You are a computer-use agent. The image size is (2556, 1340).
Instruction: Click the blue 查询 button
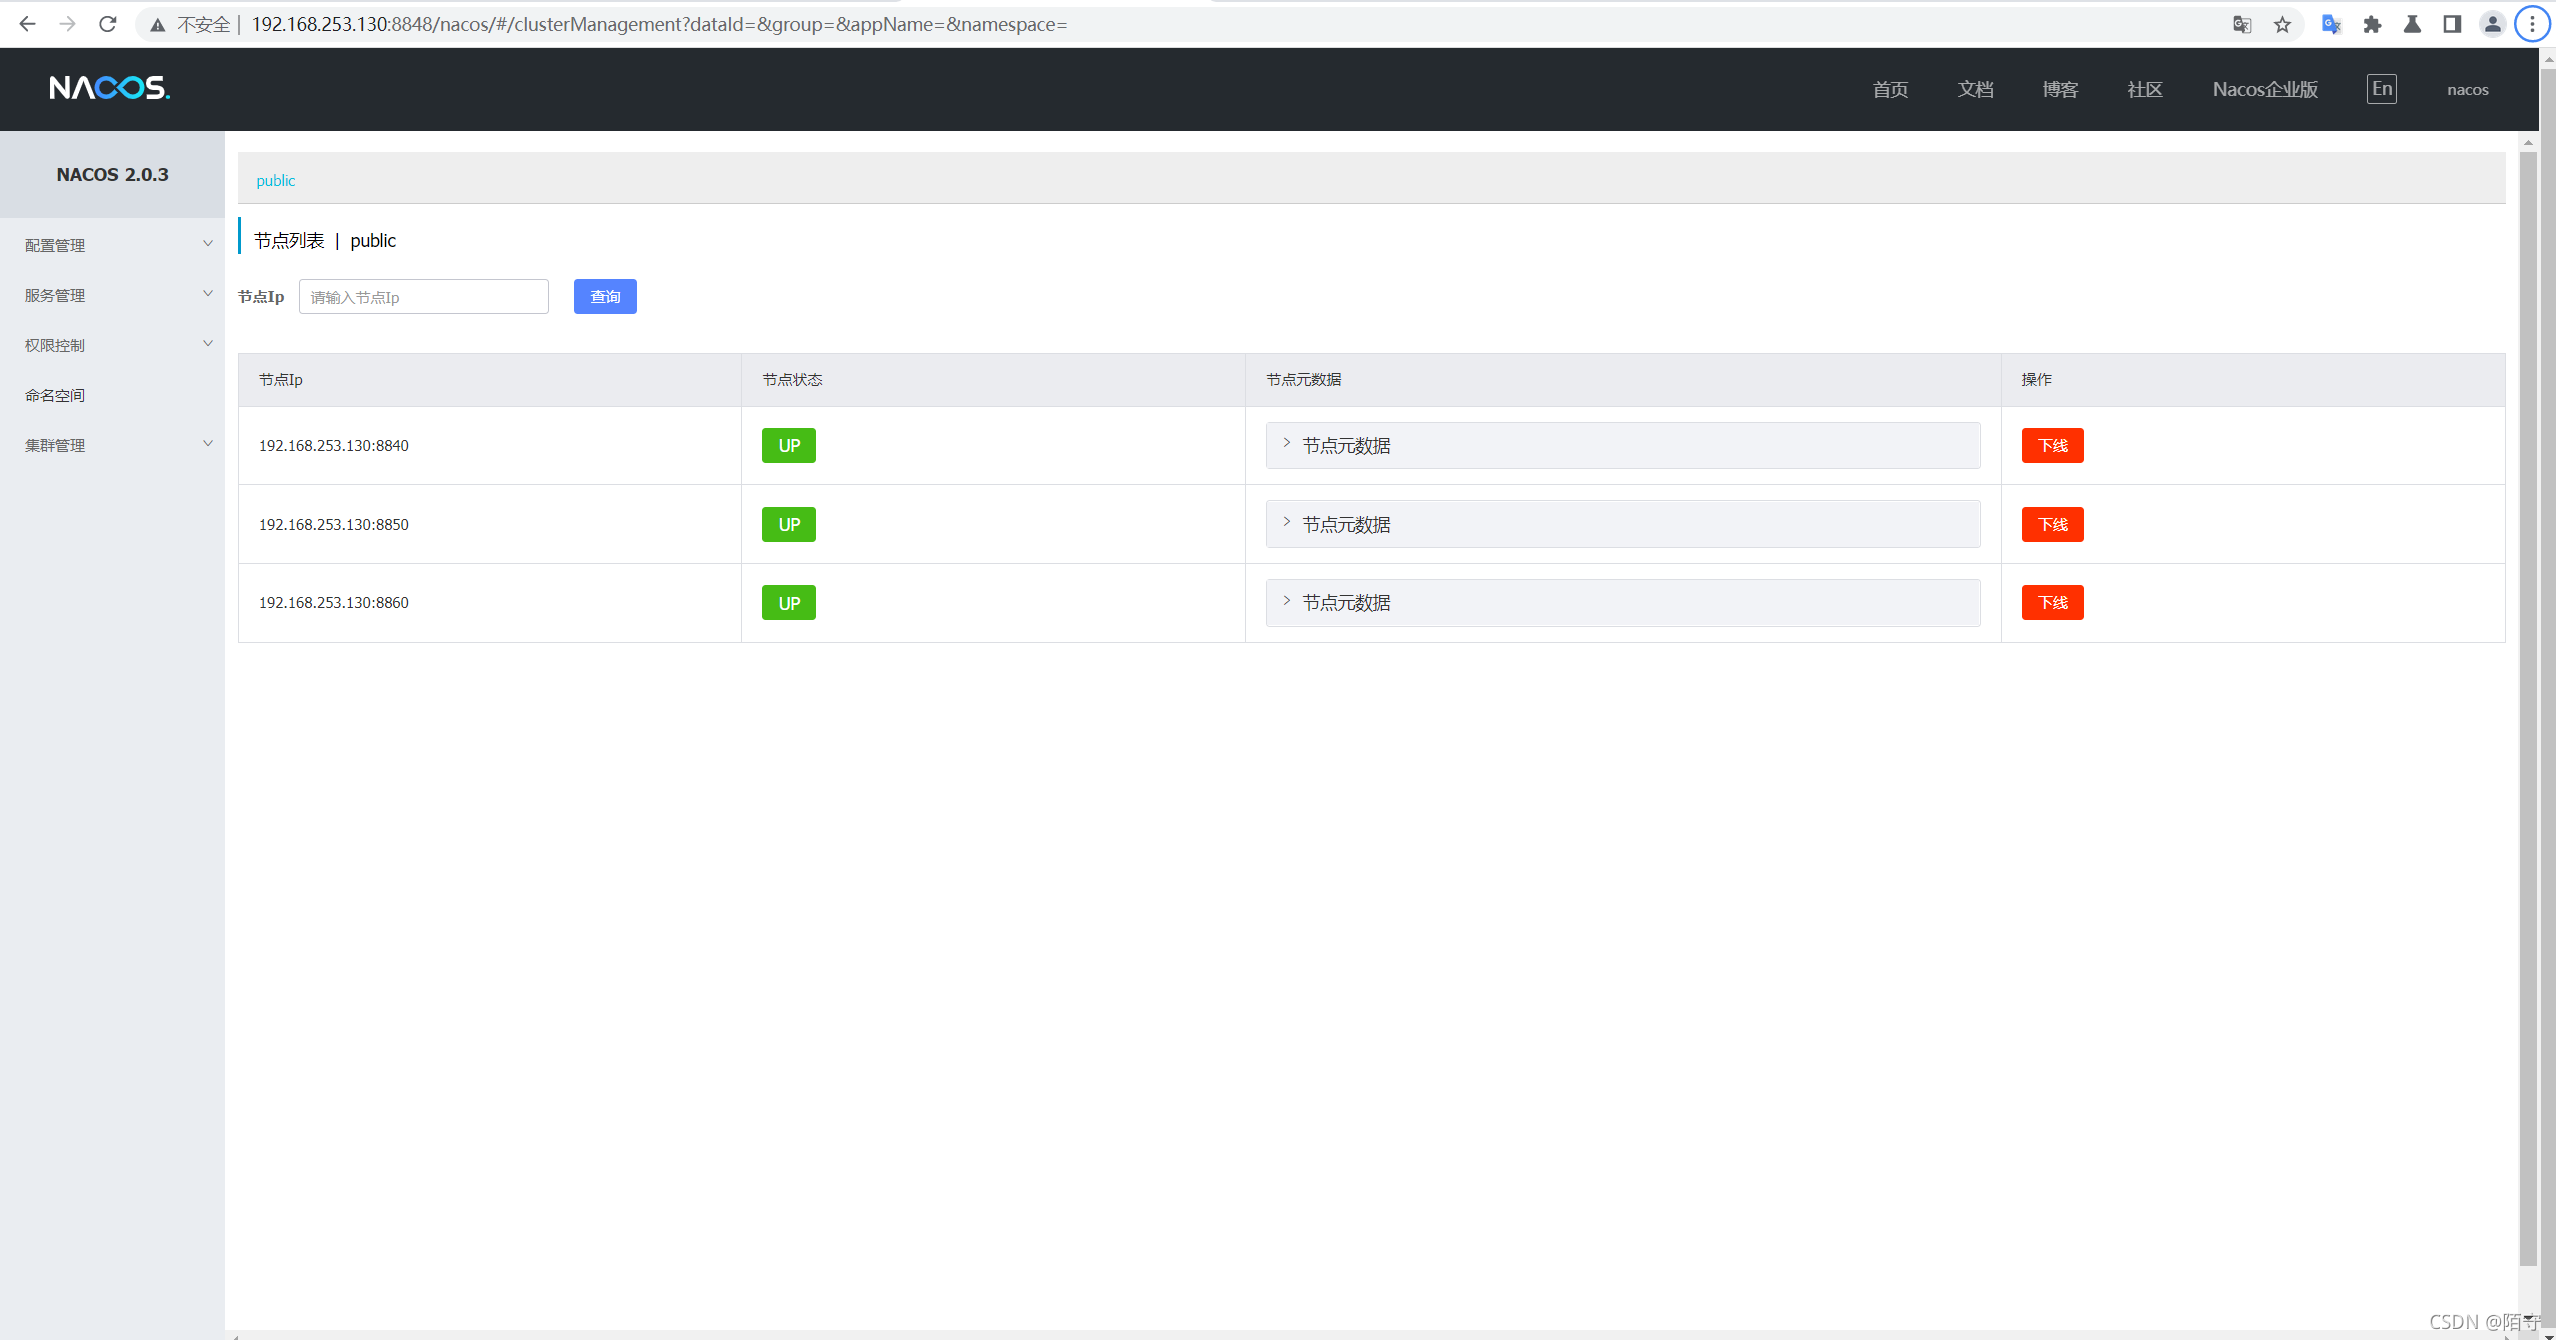point(605,296)
